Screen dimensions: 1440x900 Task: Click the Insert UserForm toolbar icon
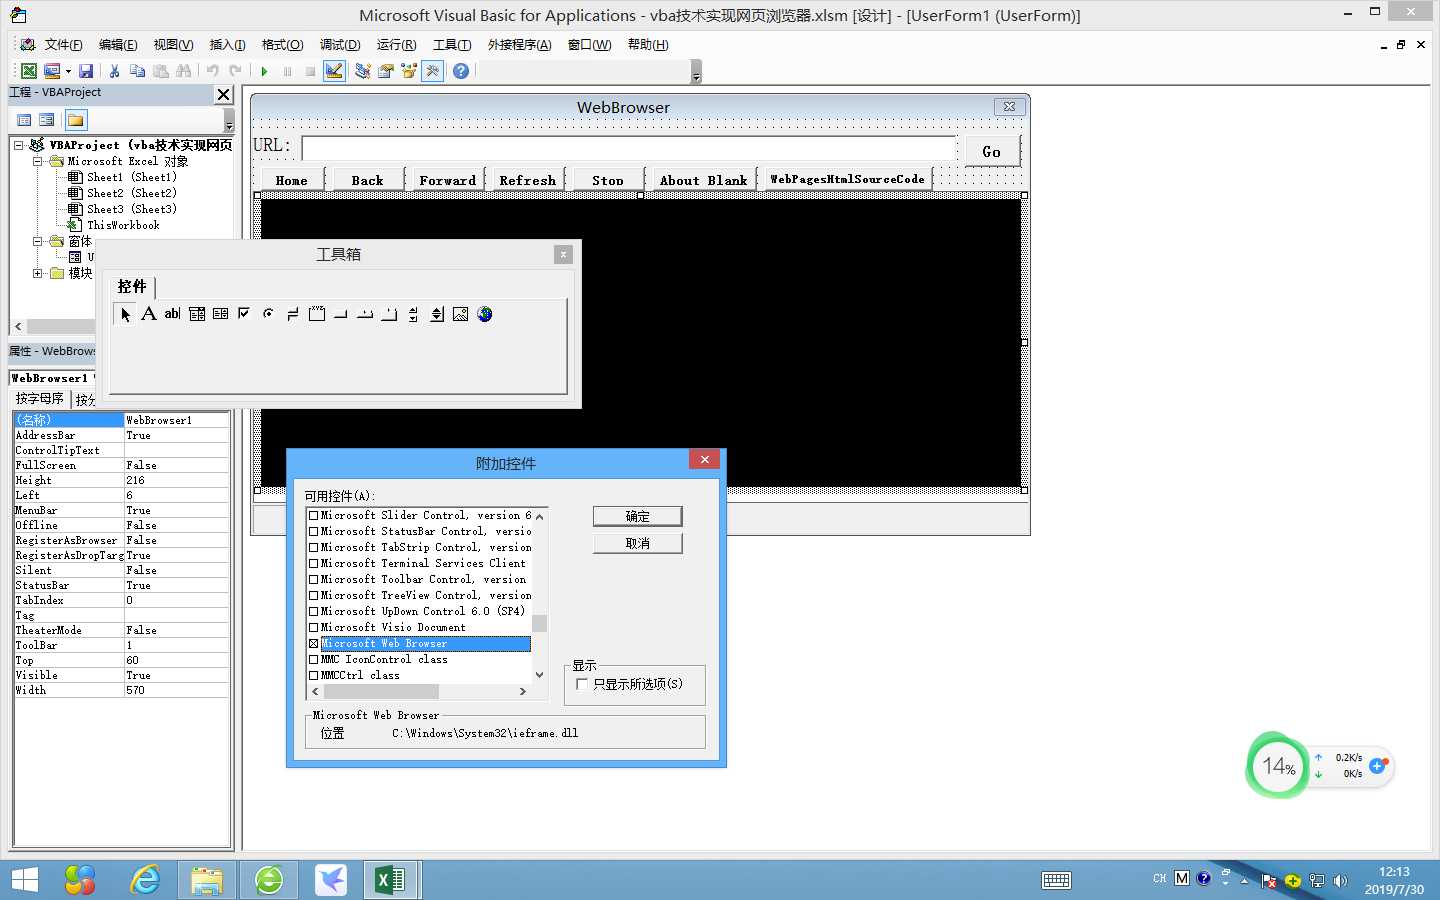click(x=51, y=71)
